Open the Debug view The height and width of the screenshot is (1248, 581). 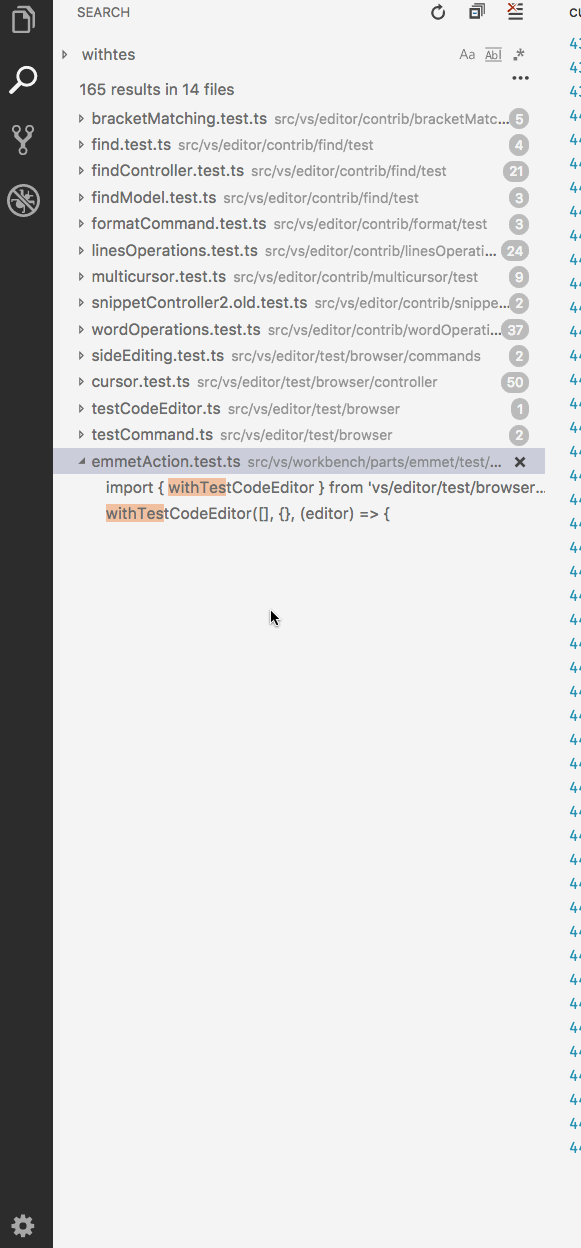pos(23,201)
